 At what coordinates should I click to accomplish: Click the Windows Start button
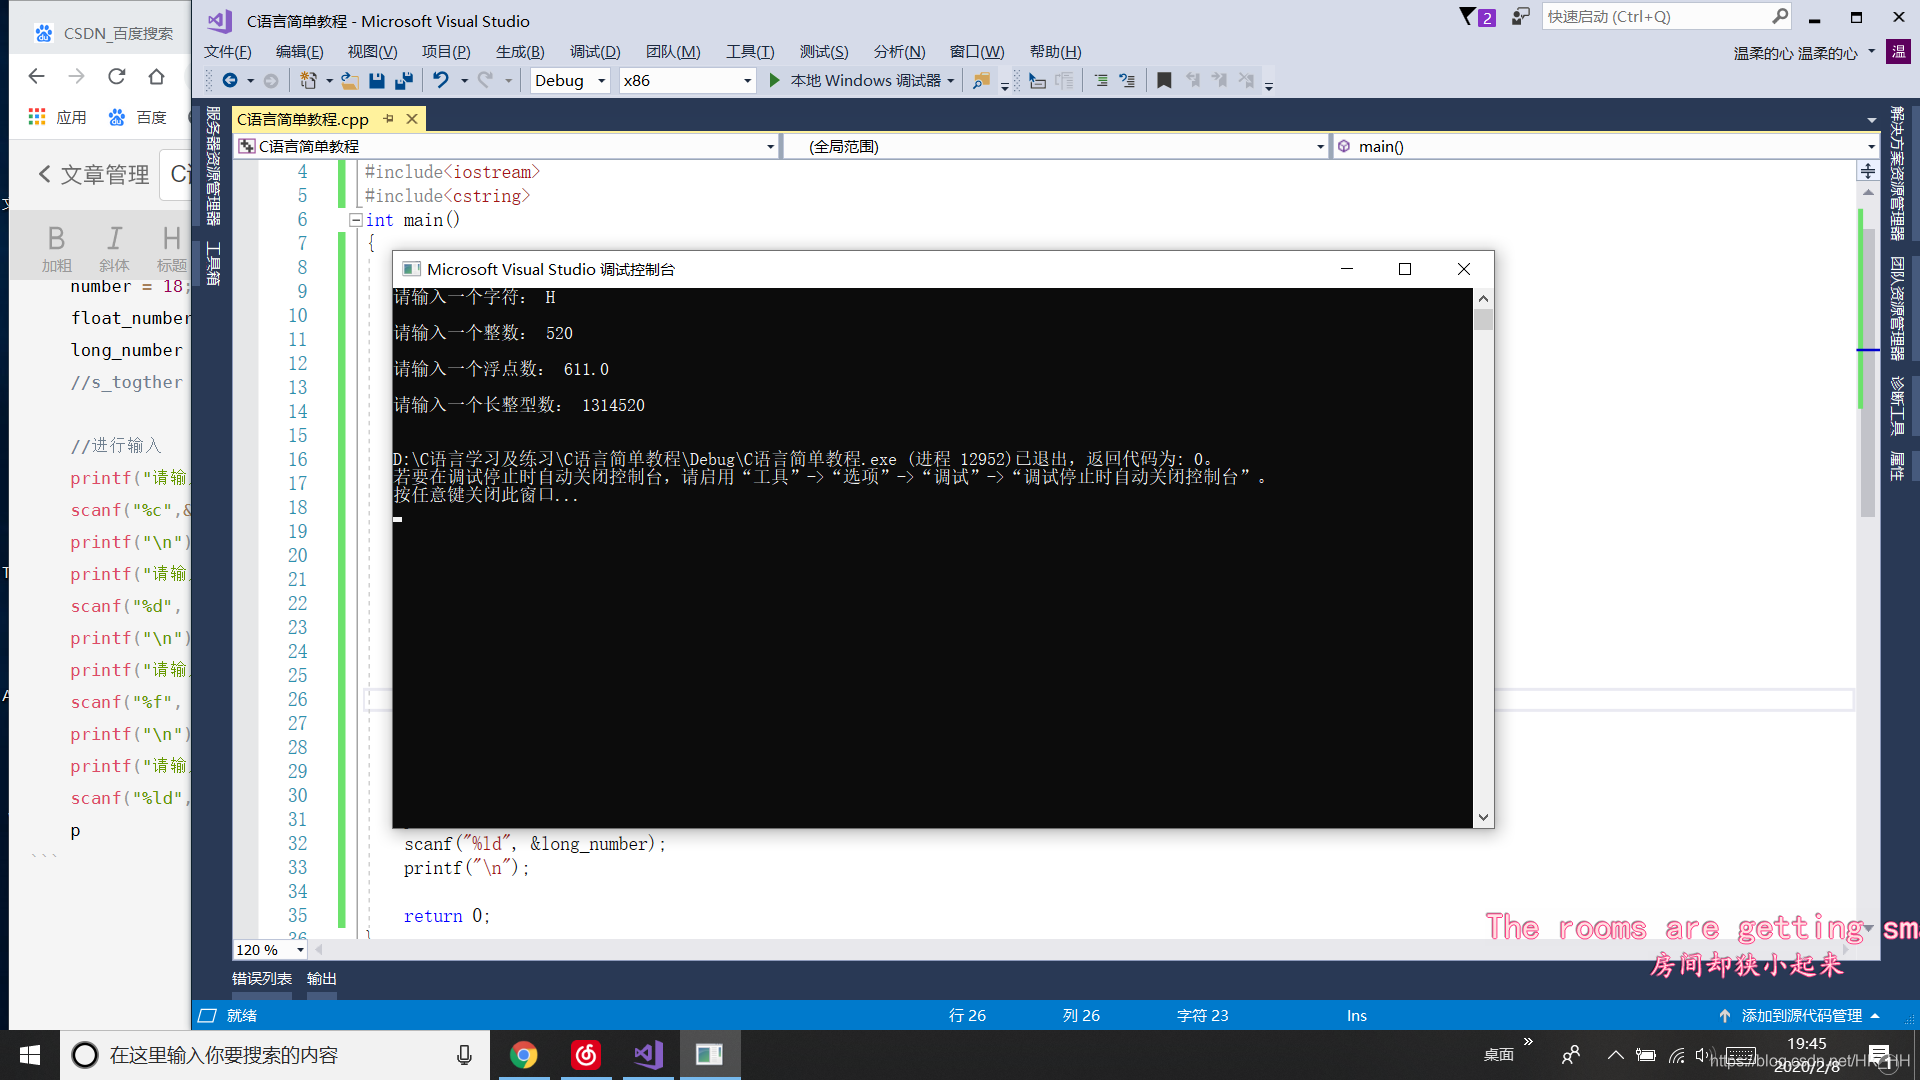[x=30, y=1055]
